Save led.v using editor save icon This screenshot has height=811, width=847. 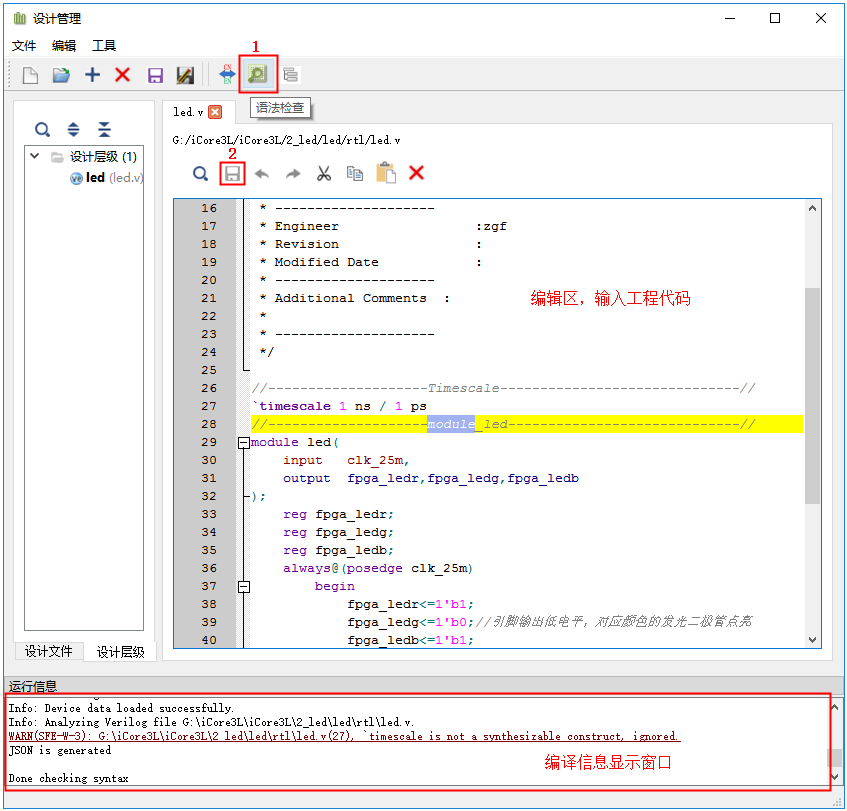tap(232, 173)
